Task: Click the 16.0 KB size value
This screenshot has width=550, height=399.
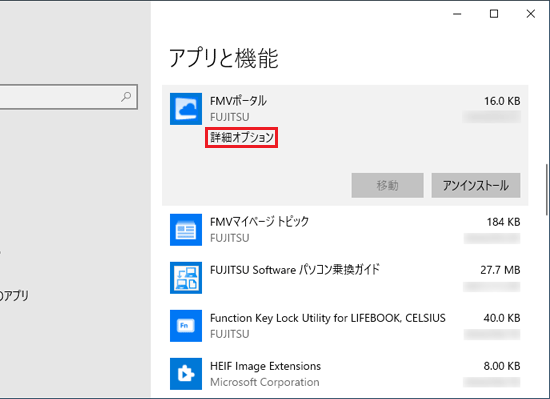Action: point(502,101)
